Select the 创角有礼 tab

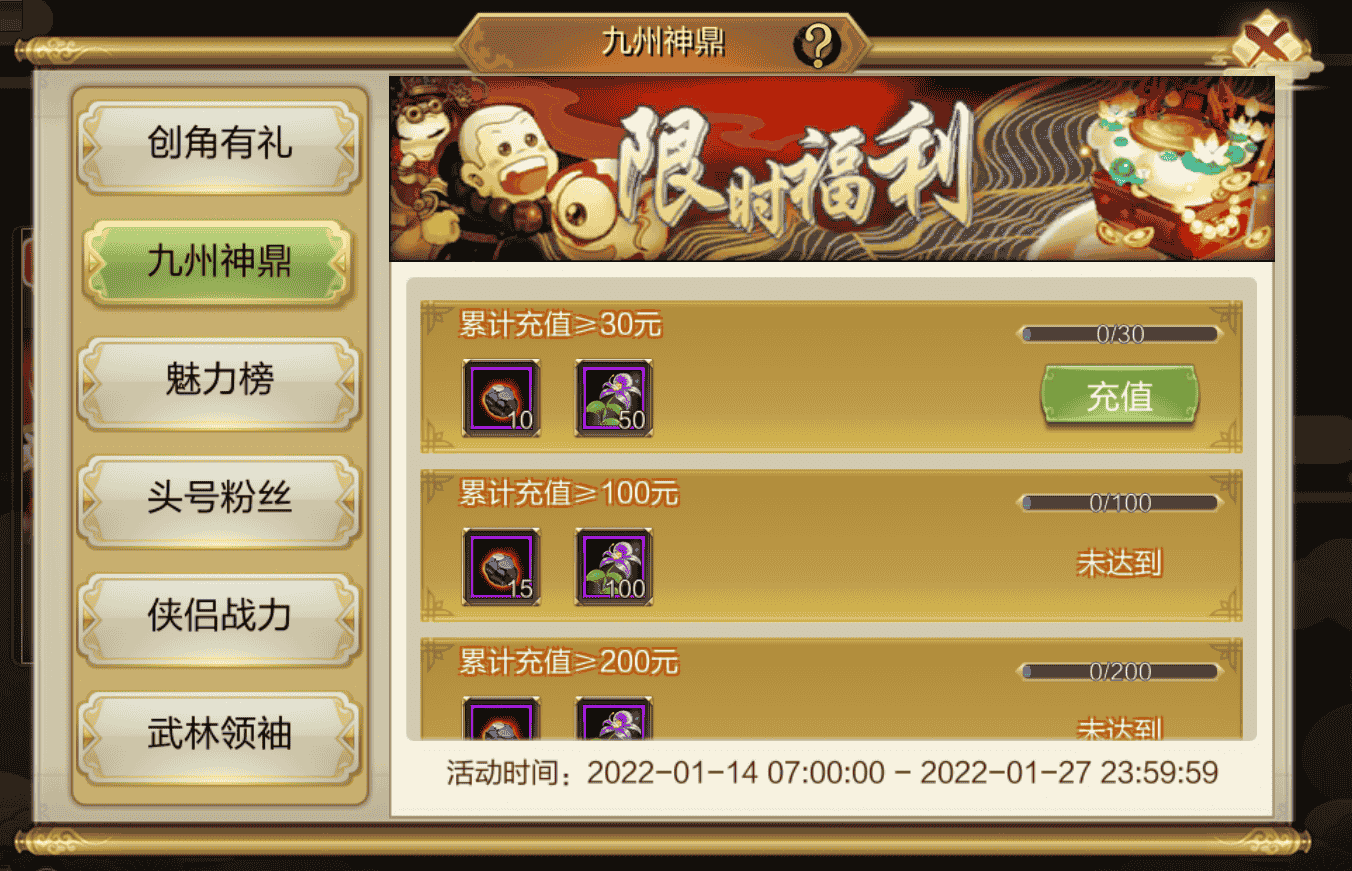pyautogui.click(x=220, y=143)
